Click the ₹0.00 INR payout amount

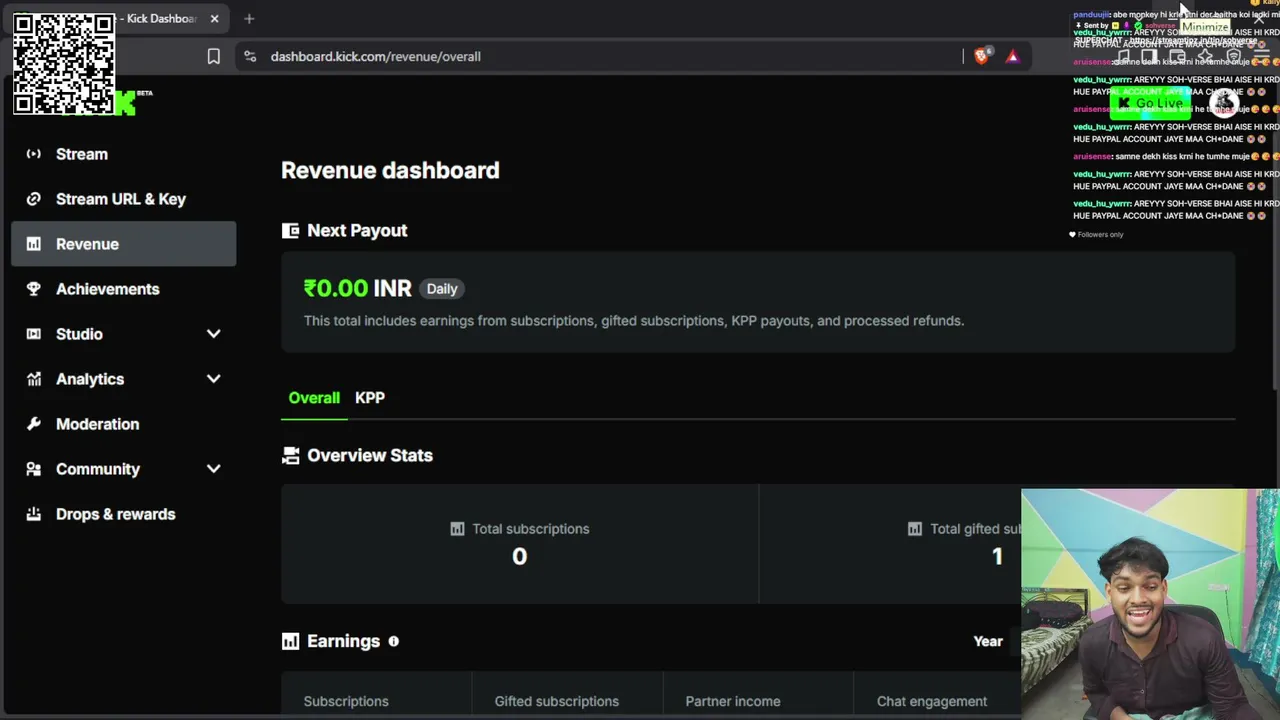(357, 289)
